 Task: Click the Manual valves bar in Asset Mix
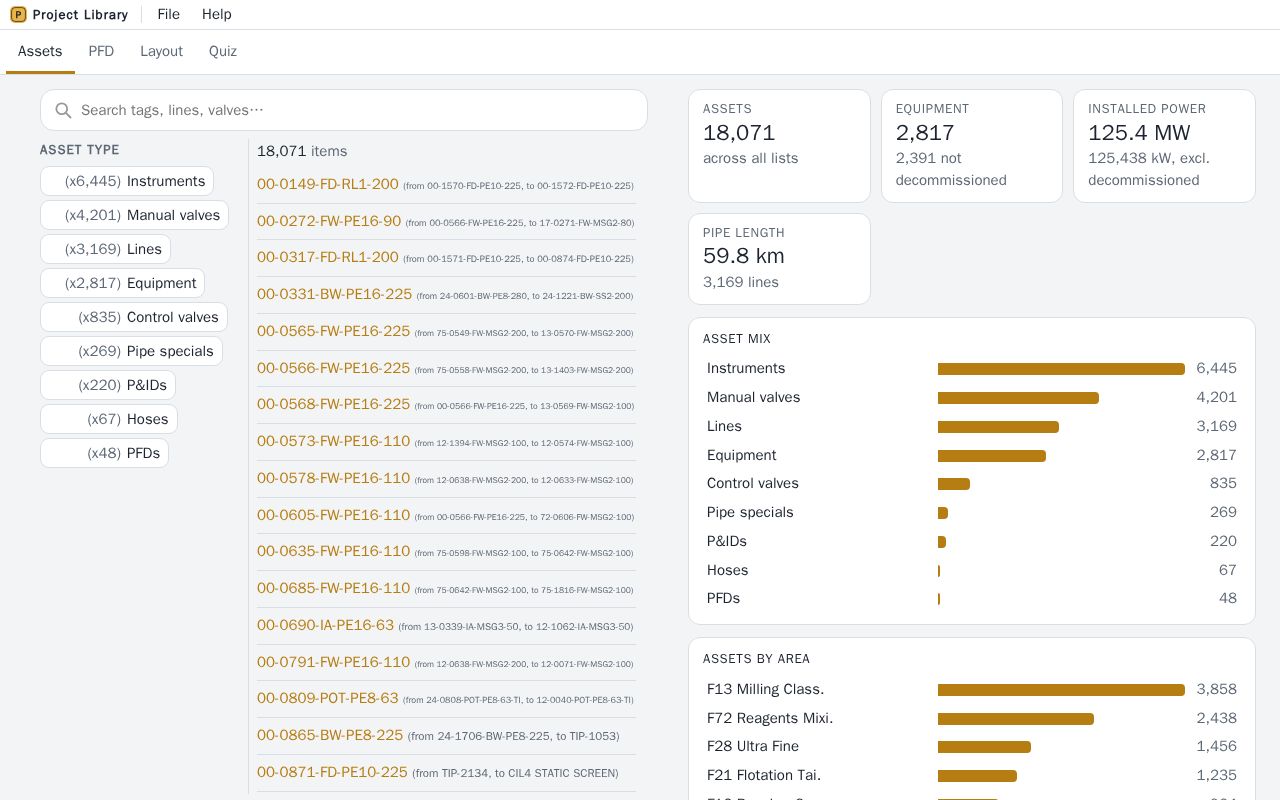click(x=1018, y=398)
